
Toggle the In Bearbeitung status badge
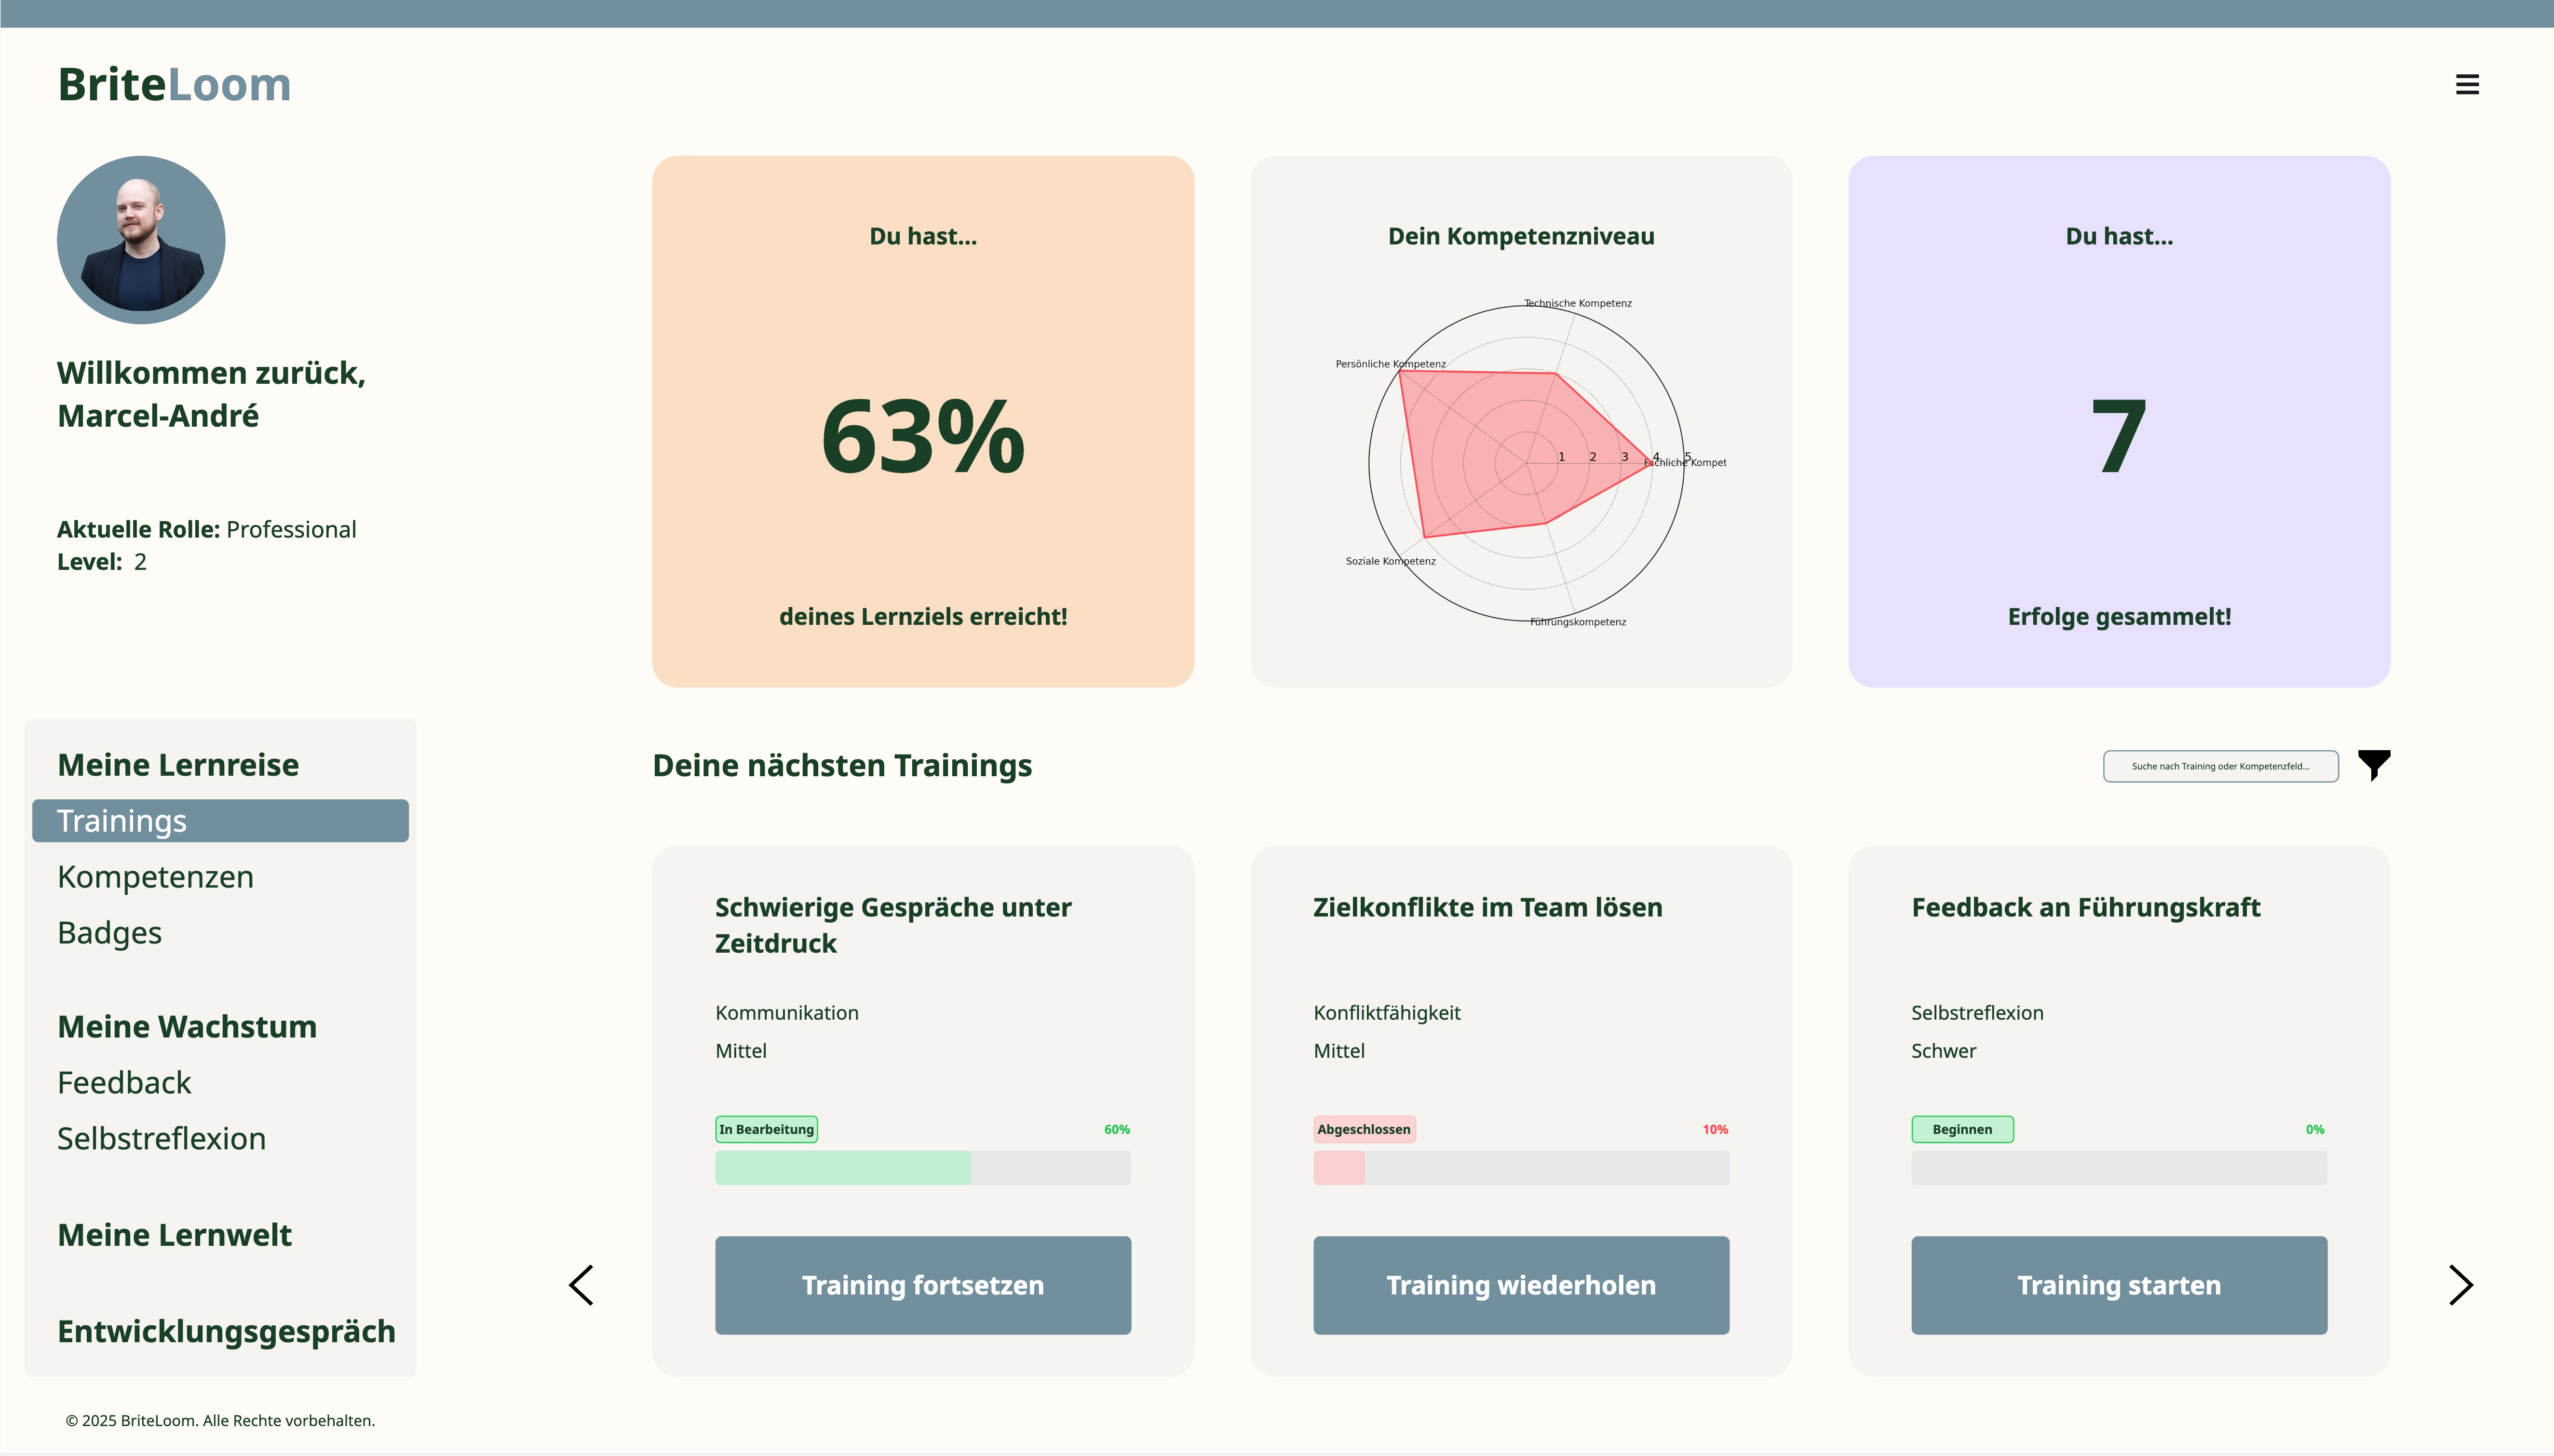point(766,1129)
